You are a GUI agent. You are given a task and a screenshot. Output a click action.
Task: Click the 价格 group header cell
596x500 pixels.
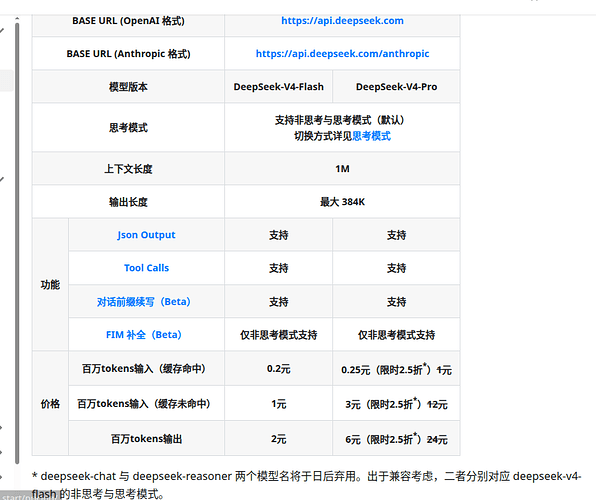(x=50, y=403)
